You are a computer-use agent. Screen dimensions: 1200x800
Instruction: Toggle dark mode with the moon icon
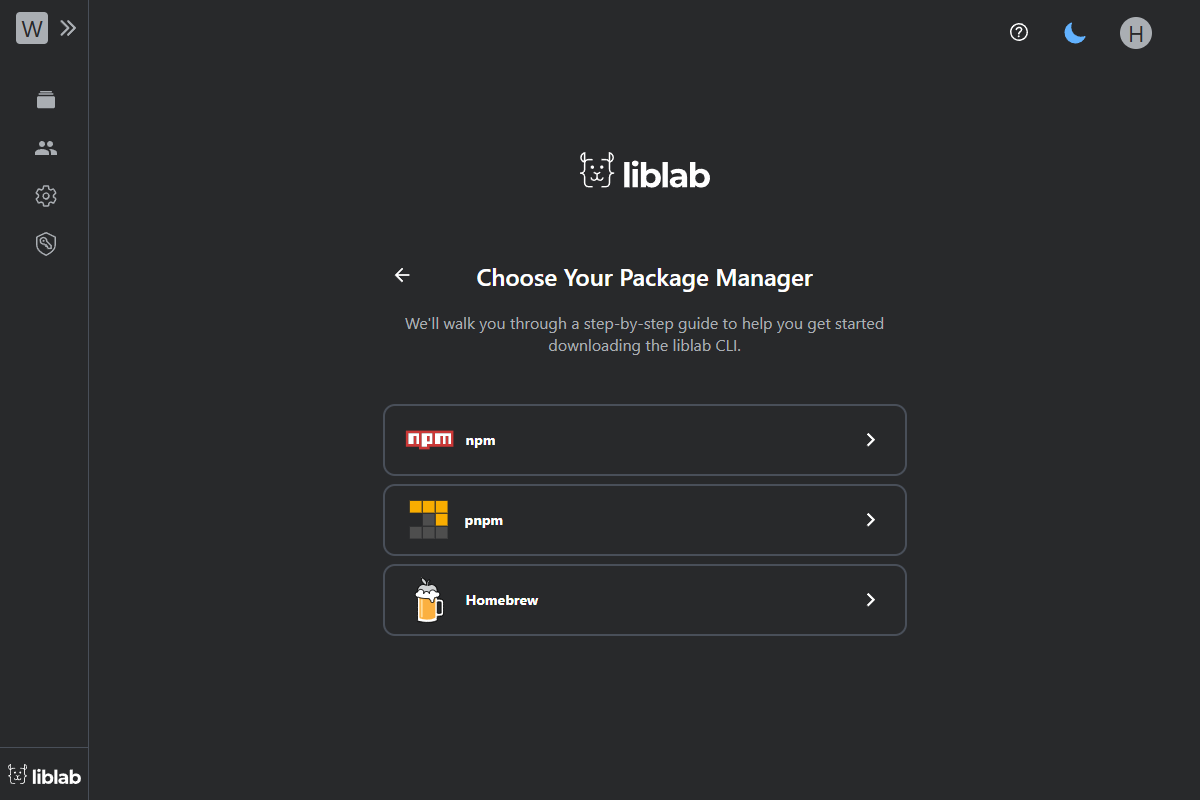[1075, 32]
